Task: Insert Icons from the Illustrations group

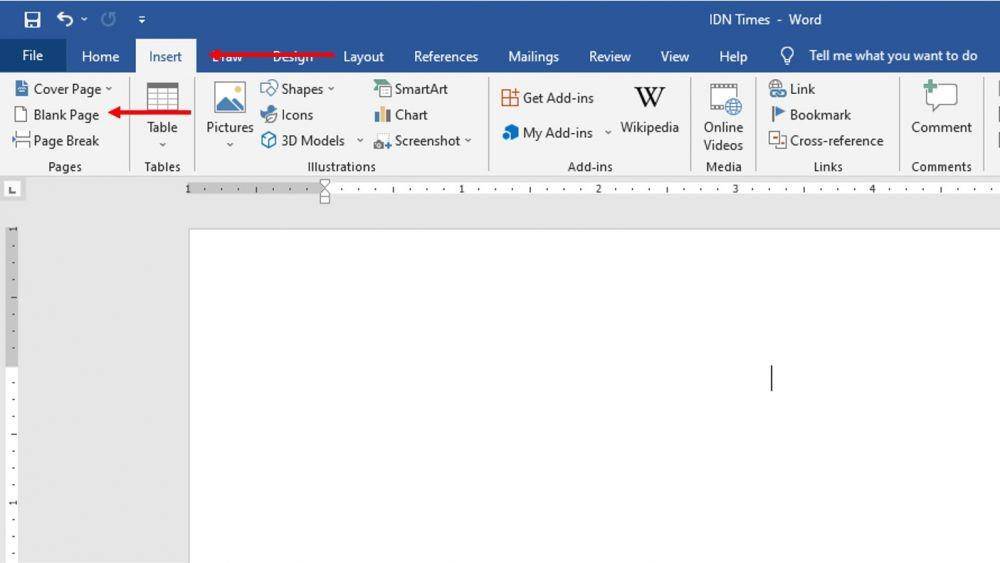Action: tap(287, 115)
